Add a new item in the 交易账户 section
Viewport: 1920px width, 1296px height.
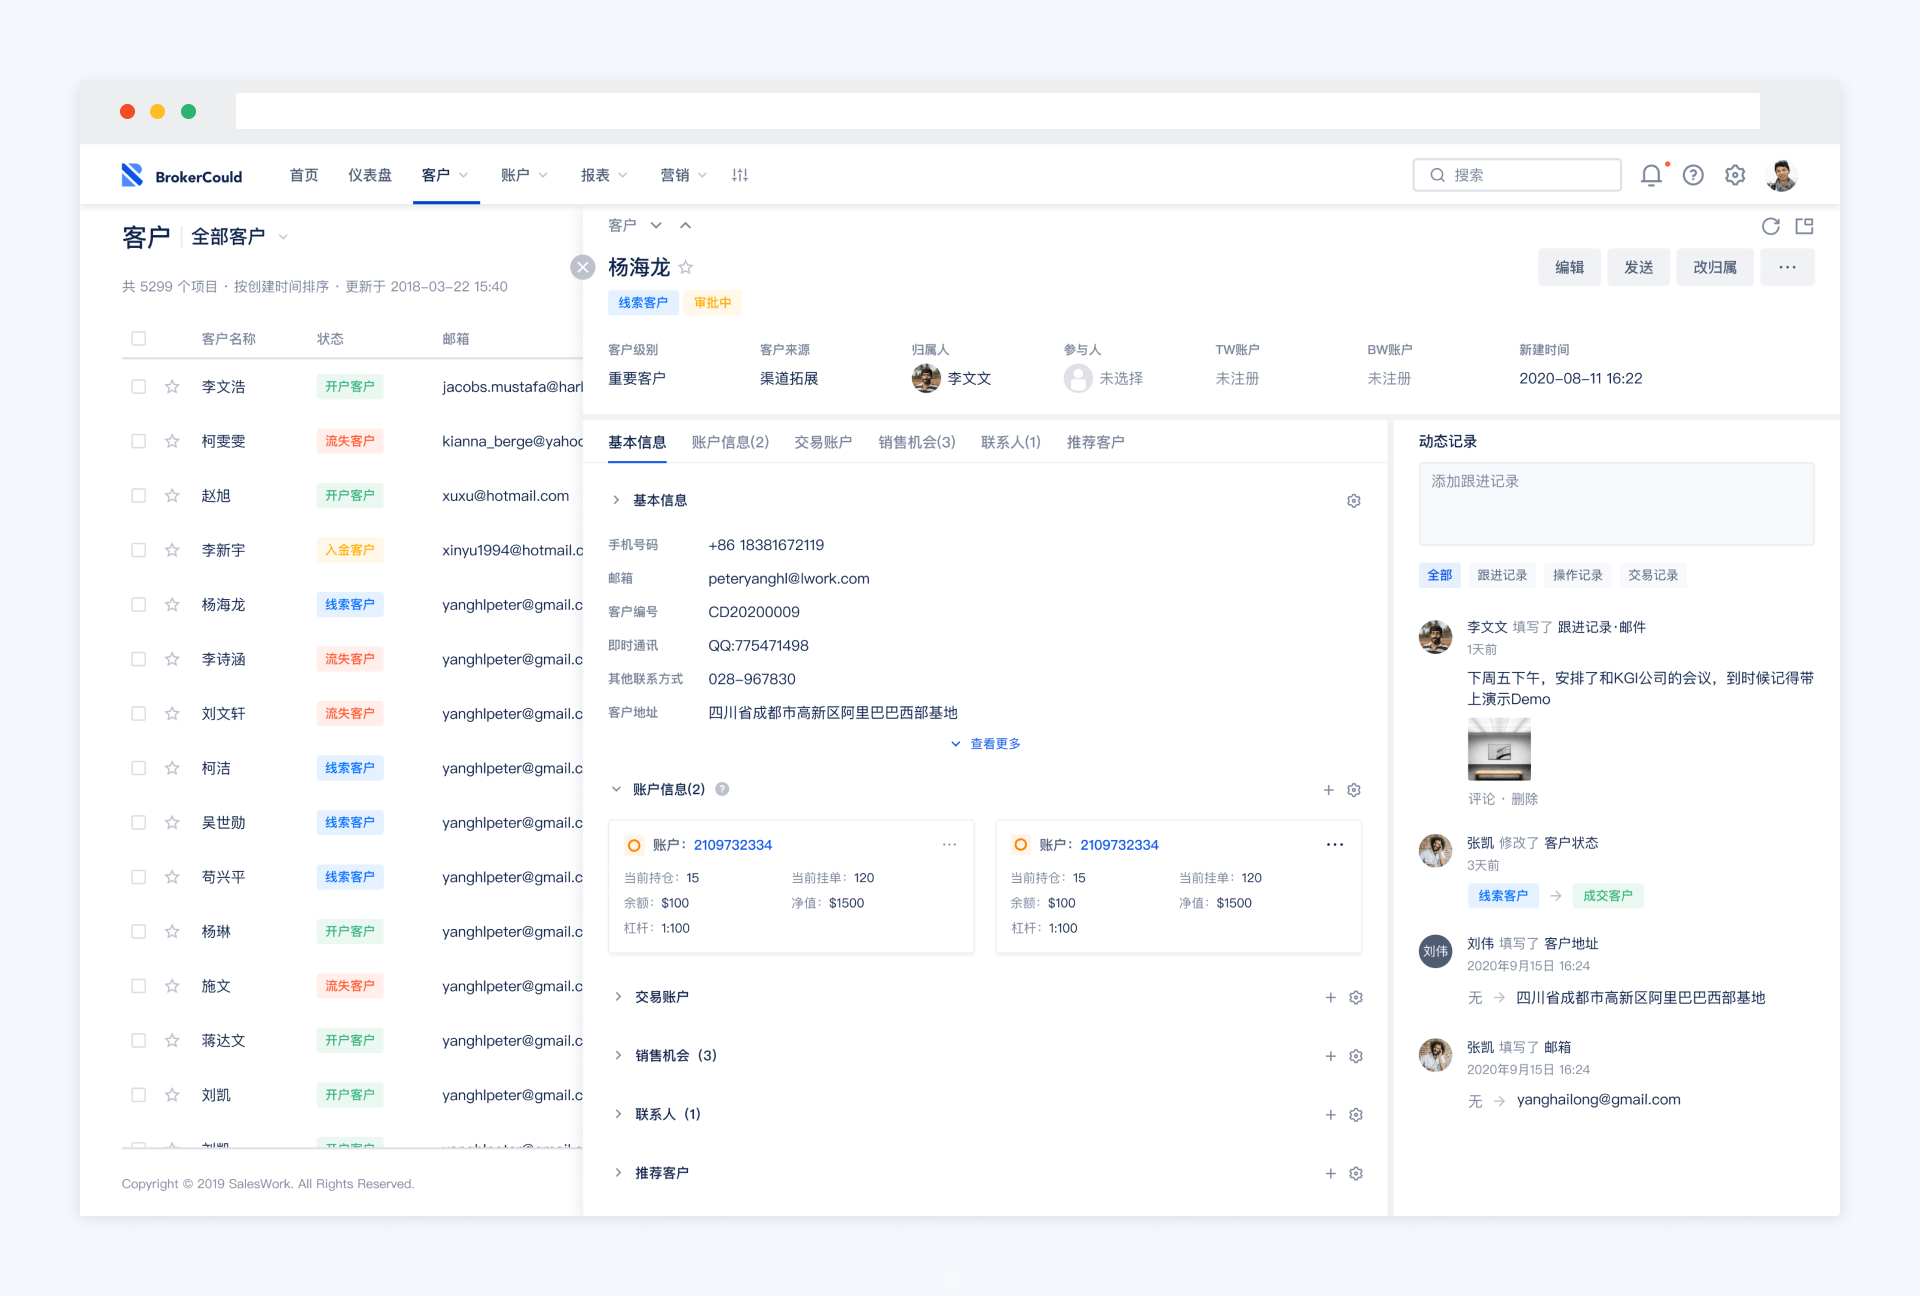(1331, 997)
